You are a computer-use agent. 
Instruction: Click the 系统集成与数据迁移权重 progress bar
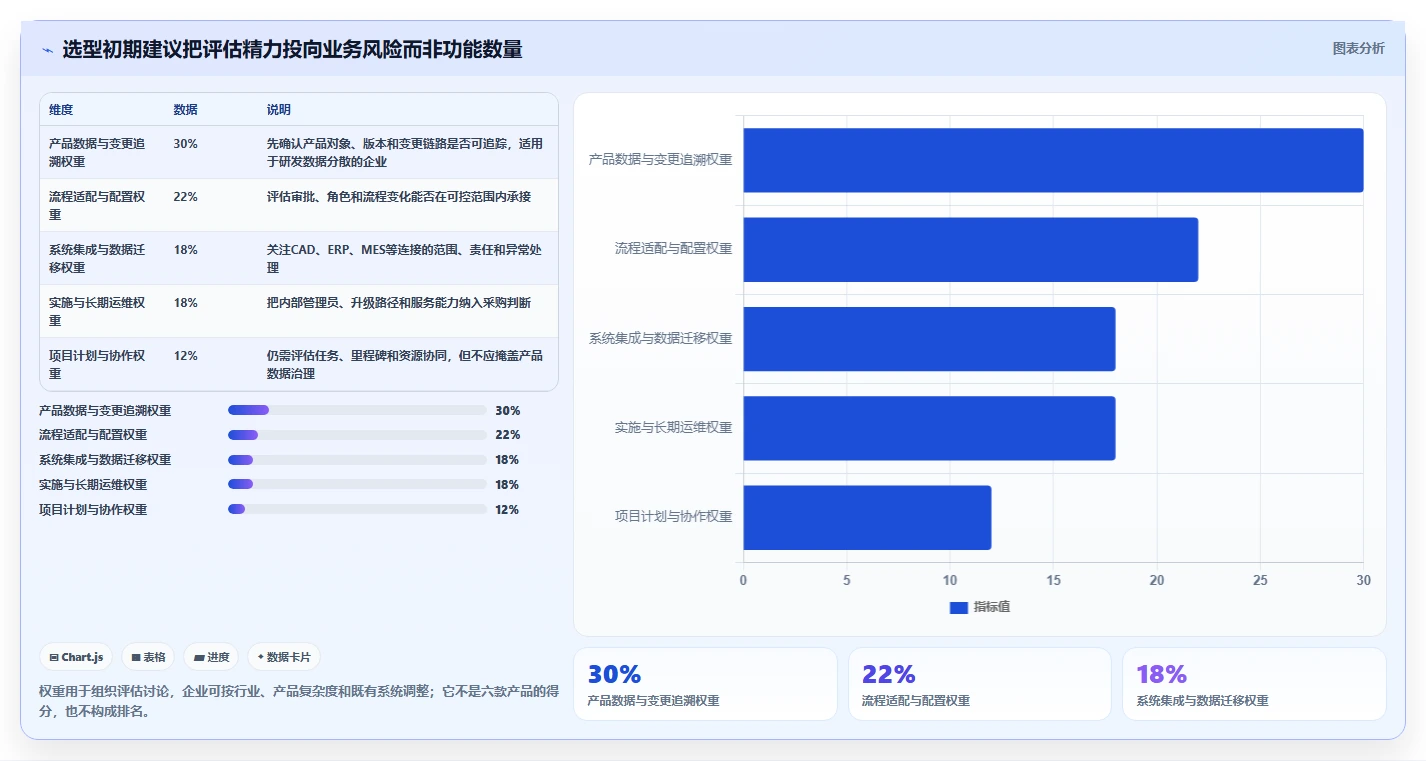tap(357, 460)
